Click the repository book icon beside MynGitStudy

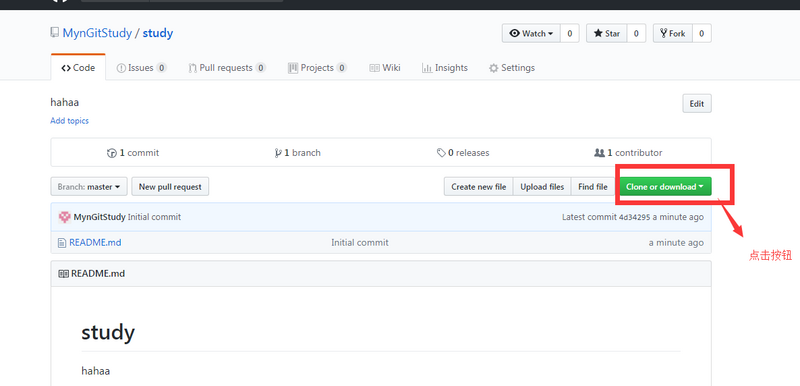point(55,33)
